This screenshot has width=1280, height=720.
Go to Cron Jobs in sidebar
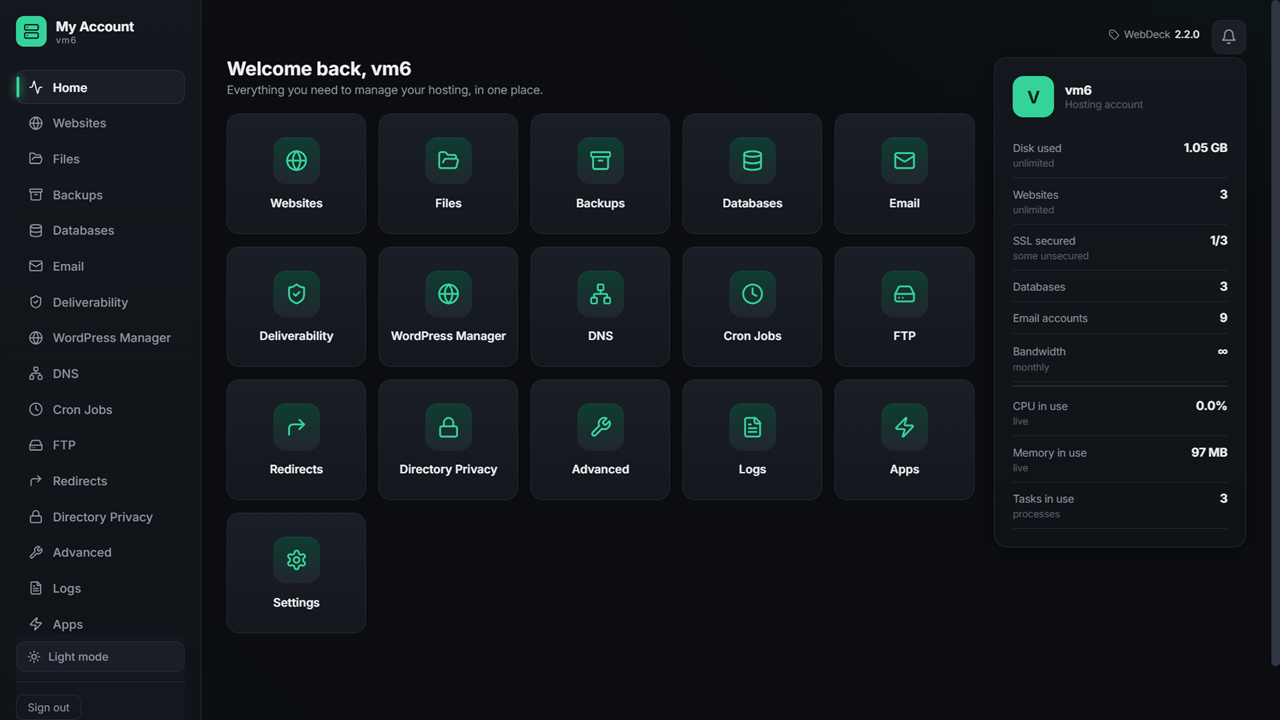point(100,410)
